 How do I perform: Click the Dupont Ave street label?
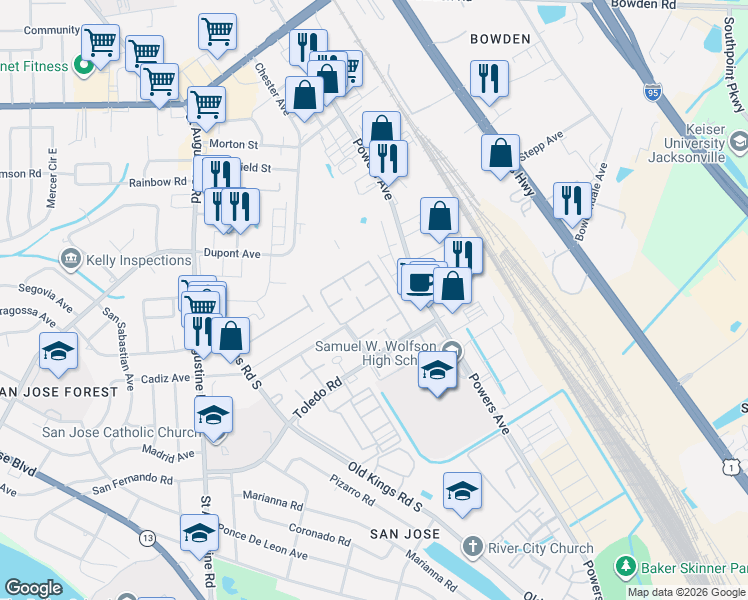tap(232, 253)
